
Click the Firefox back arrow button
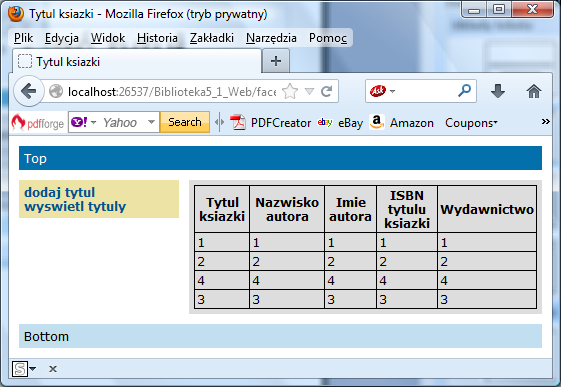point(29,91)
